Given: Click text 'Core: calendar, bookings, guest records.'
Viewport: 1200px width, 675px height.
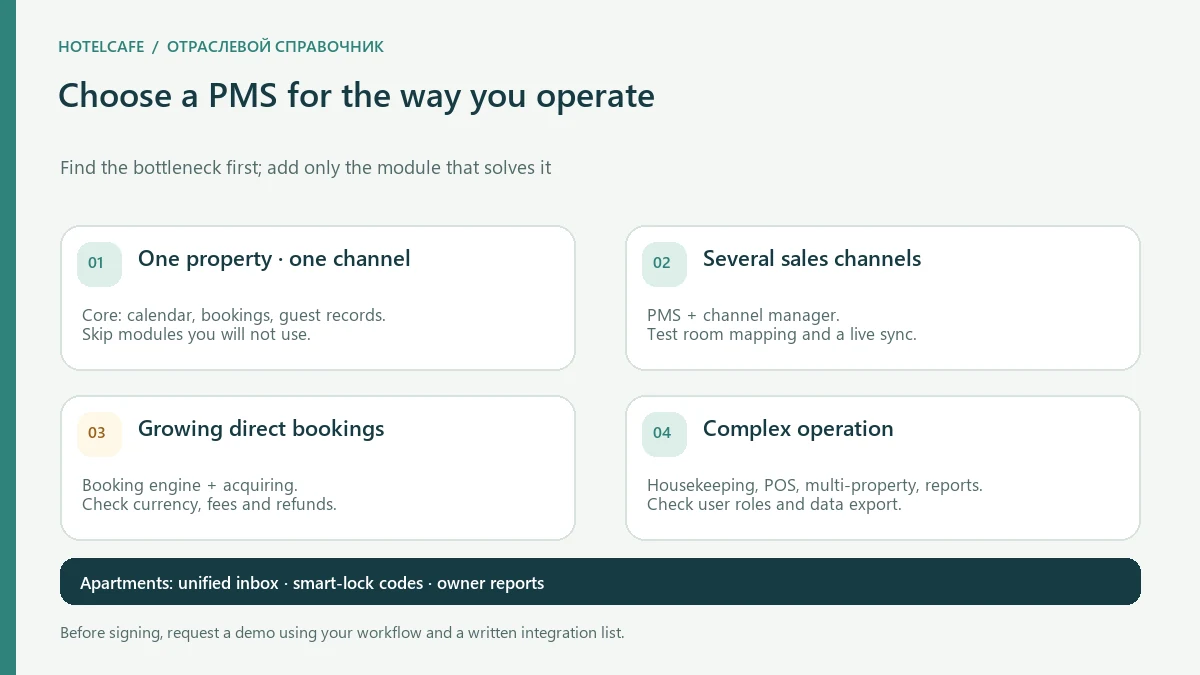Looking at the screenshot, I should pyautogui.click(x=234, y=315).
